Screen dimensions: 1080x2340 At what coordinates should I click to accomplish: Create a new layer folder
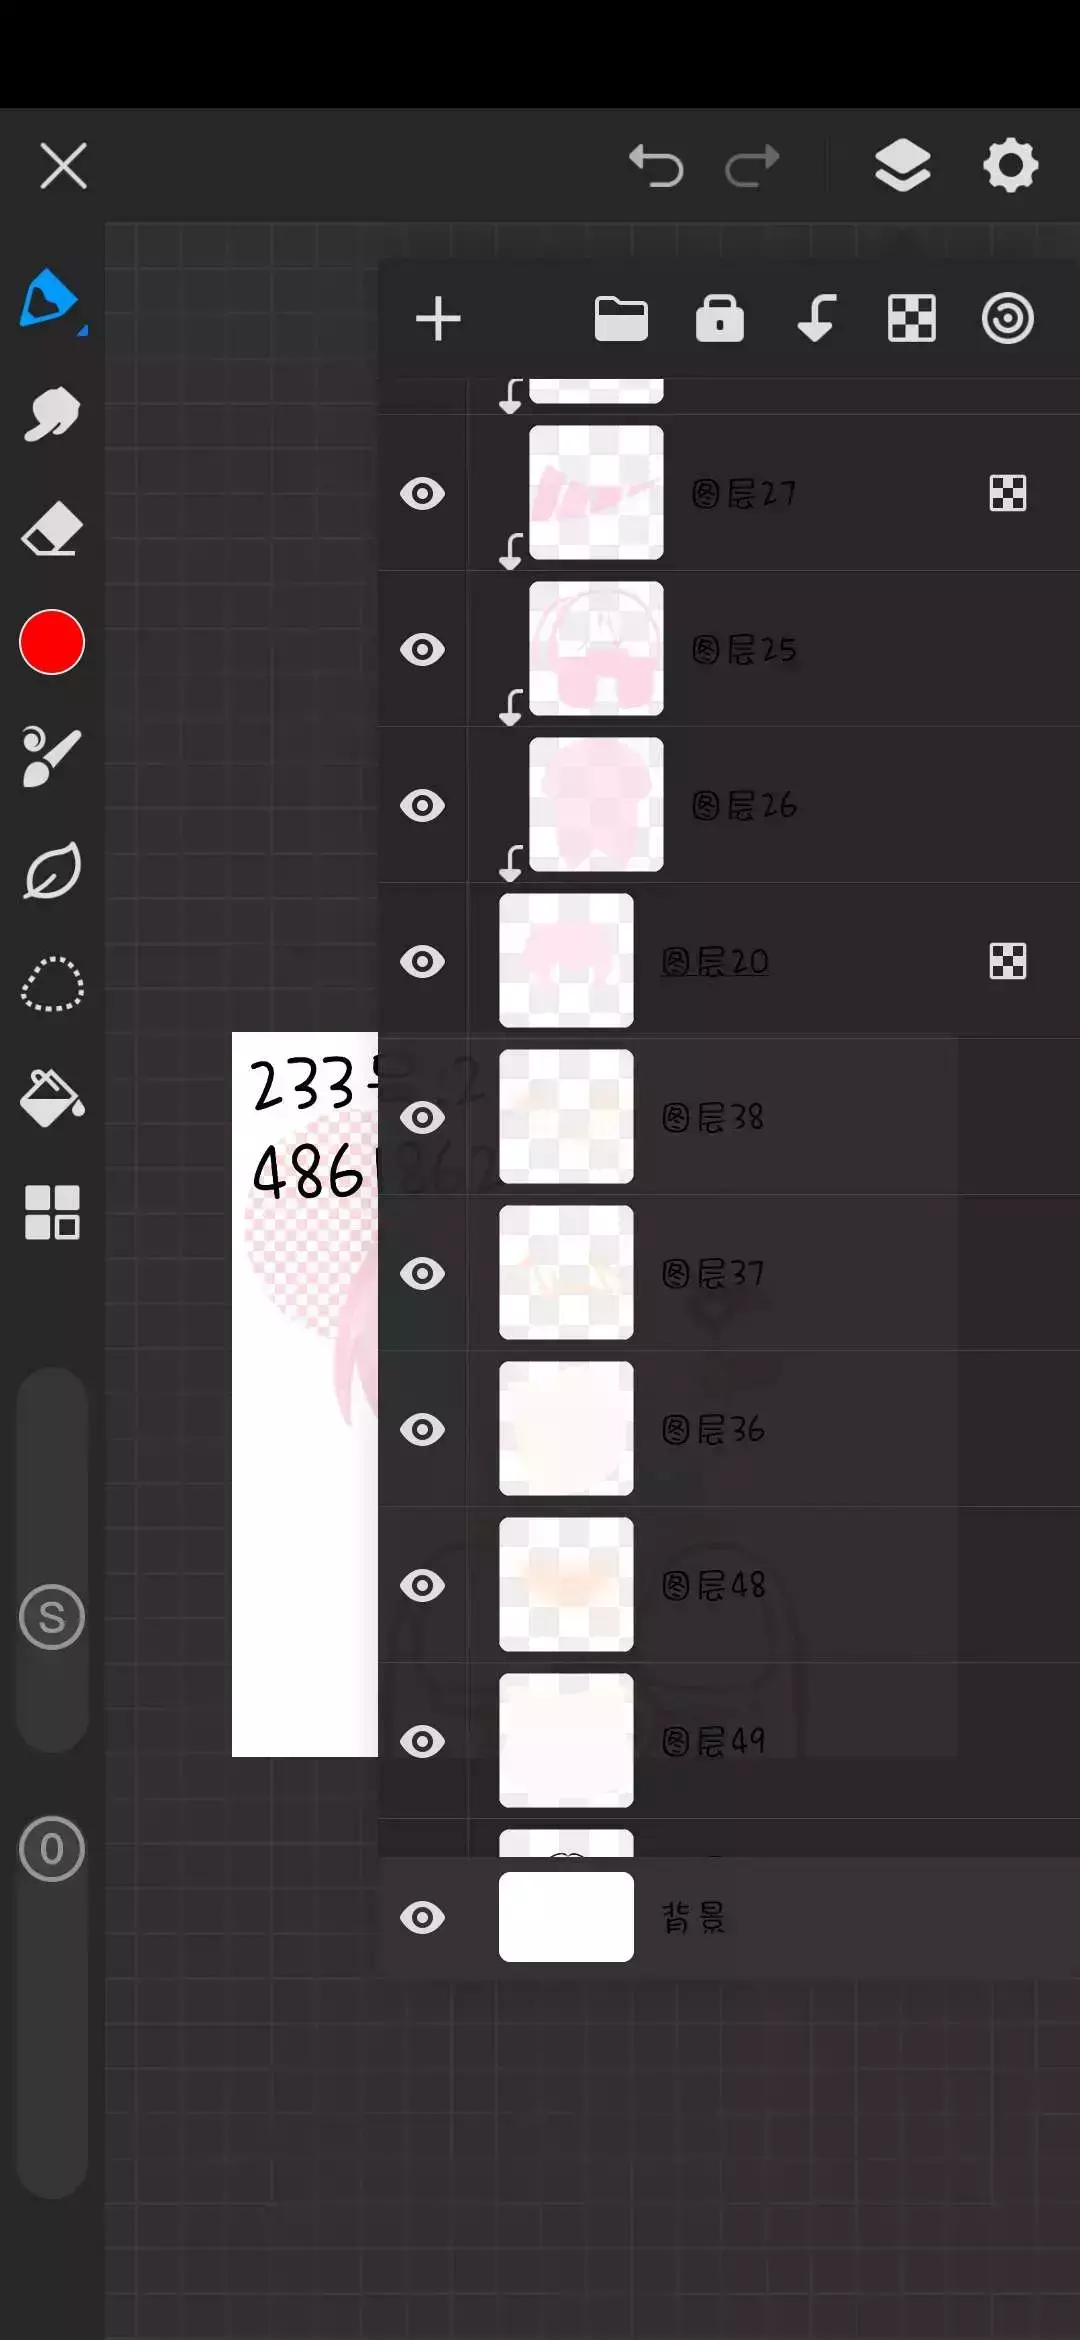coord(621,319)
